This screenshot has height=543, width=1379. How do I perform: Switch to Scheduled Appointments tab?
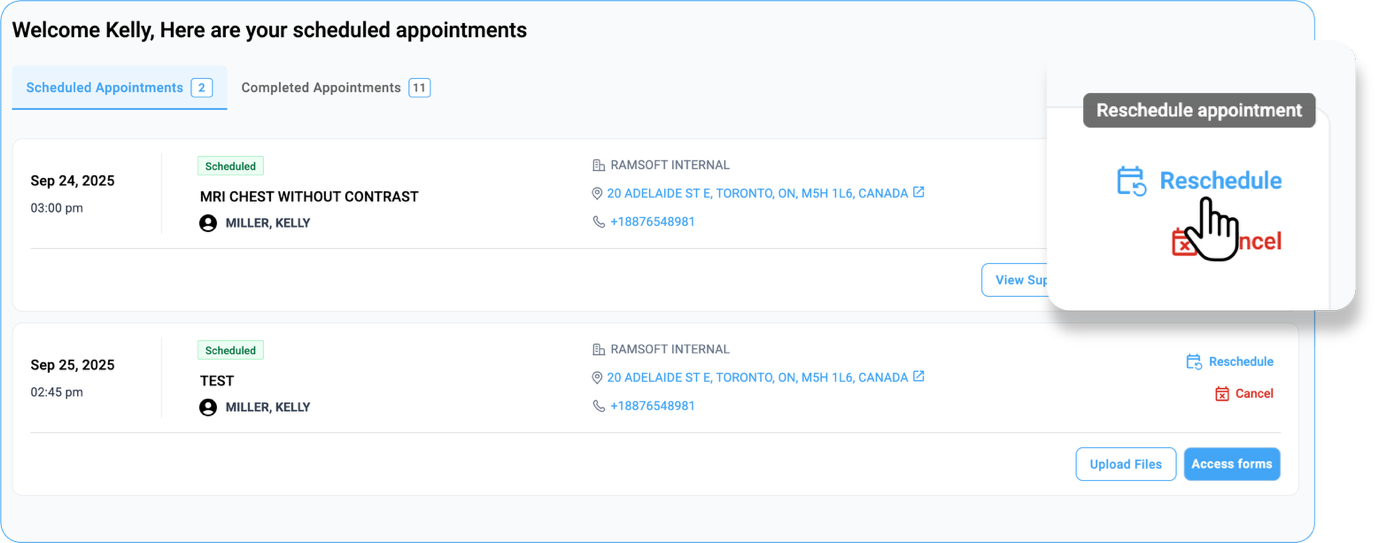(119, 88)
